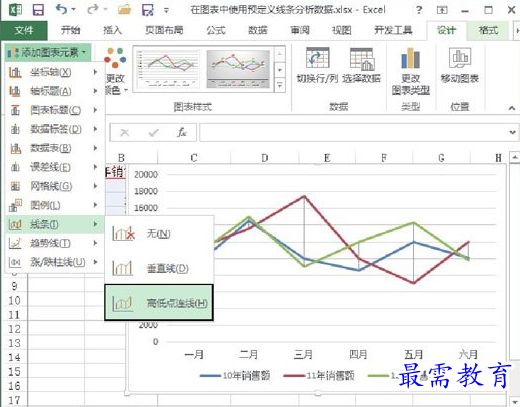Select column F header
Viewport: 520px width, 407px height.
click(x=384, y=157)
